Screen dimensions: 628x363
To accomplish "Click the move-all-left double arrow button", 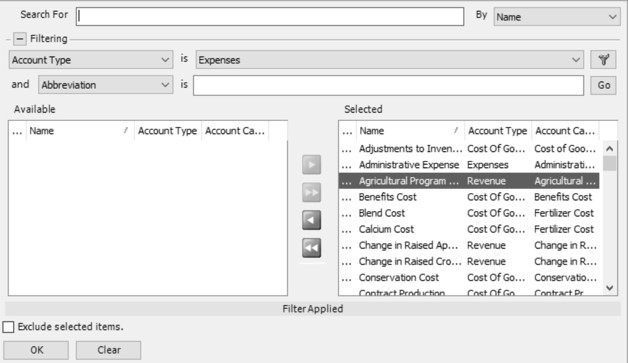I will (x=312, y=248).
